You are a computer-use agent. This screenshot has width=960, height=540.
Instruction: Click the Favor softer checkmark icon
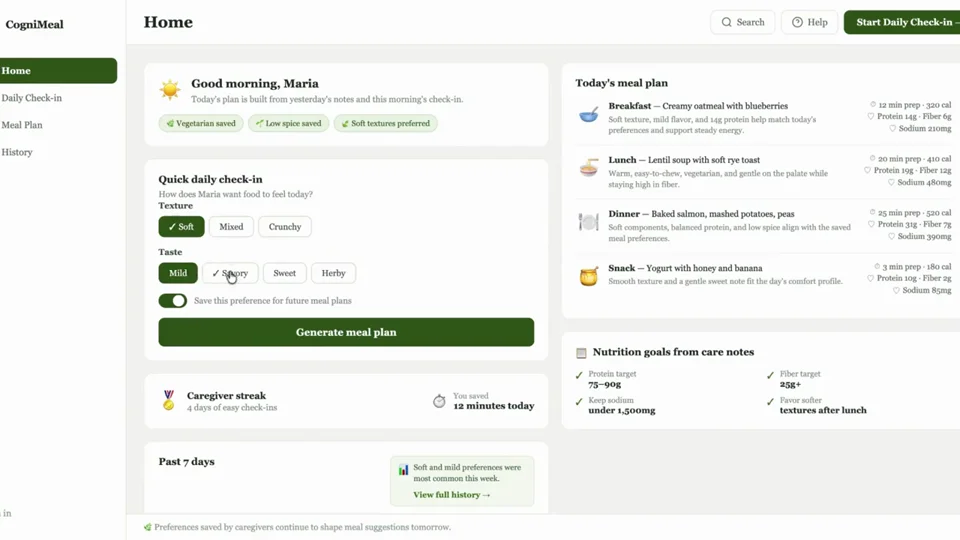tap(770, 402)
